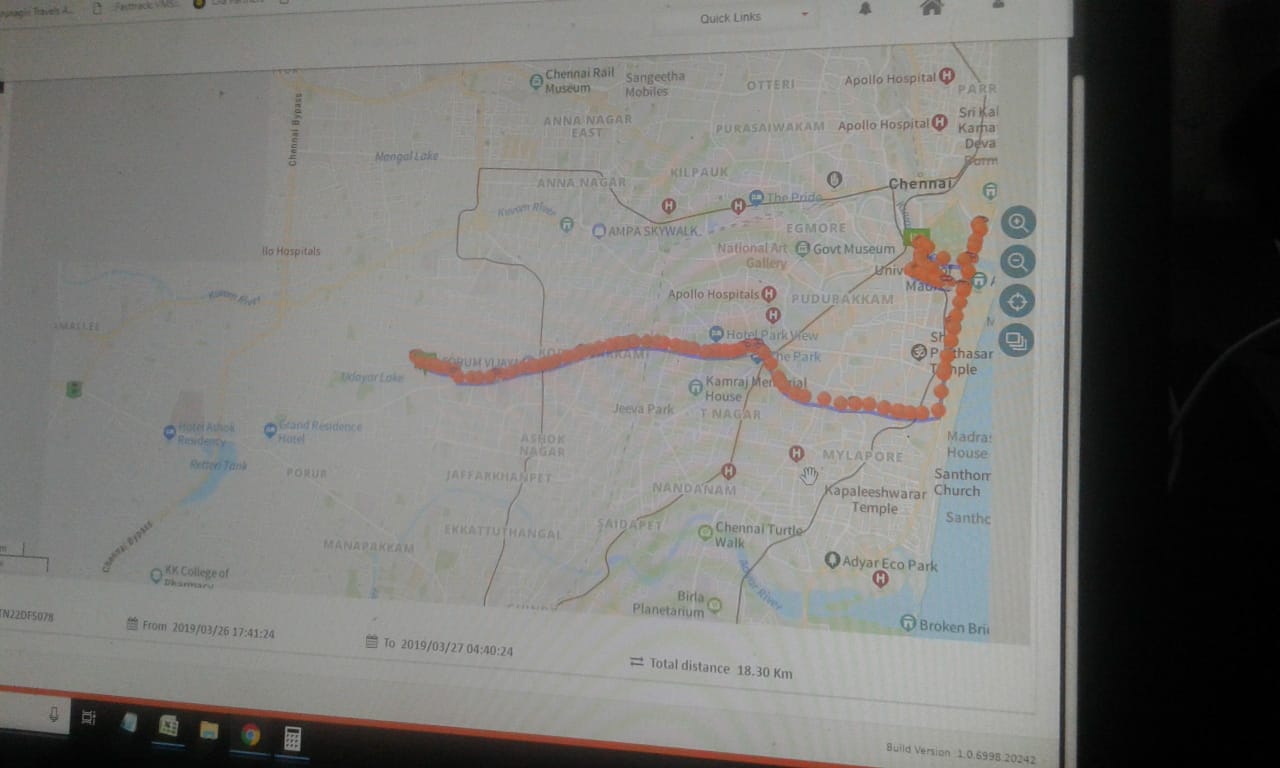Viewport: 1280px width, 768px height.
Task: Click the Apollo Hospitals marker near Pudupakkam
Action: 769,294
